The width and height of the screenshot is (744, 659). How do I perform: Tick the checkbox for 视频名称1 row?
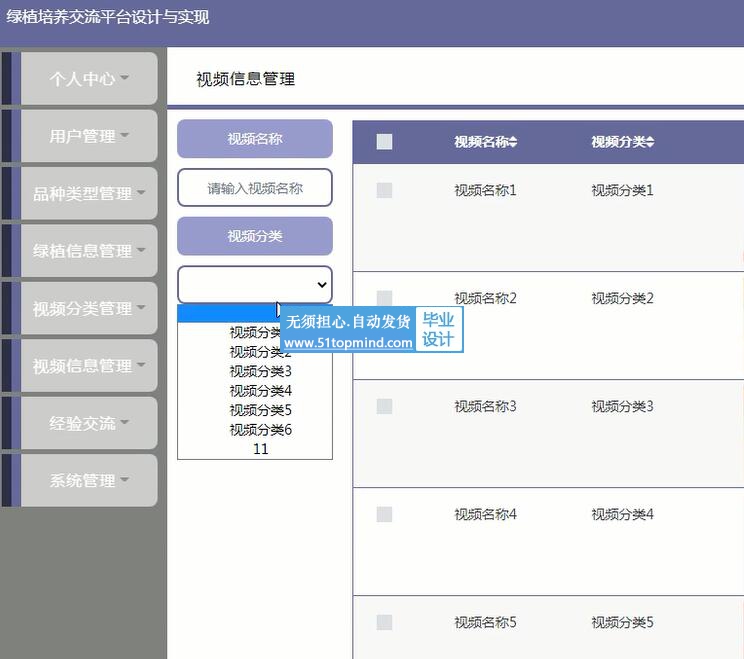(384, 190)
